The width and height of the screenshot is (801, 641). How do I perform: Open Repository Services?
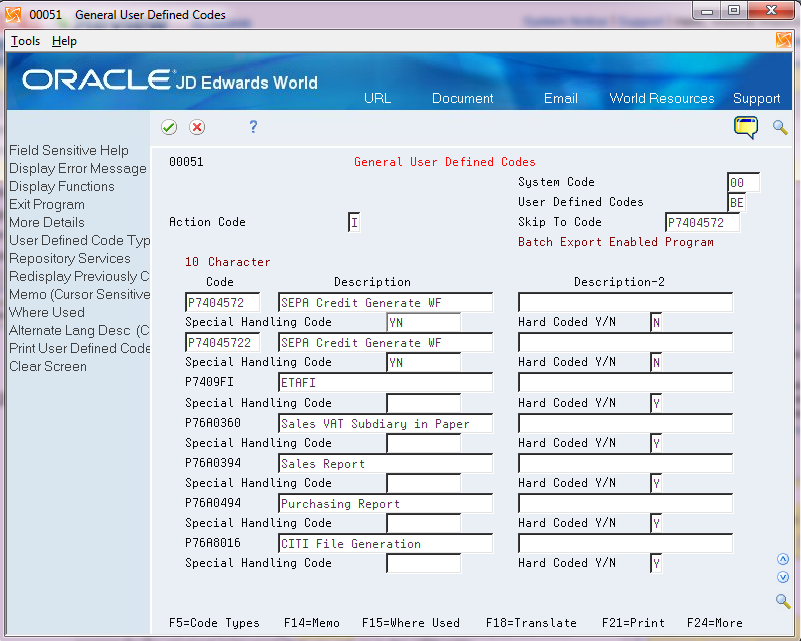(x=70, y=258)
